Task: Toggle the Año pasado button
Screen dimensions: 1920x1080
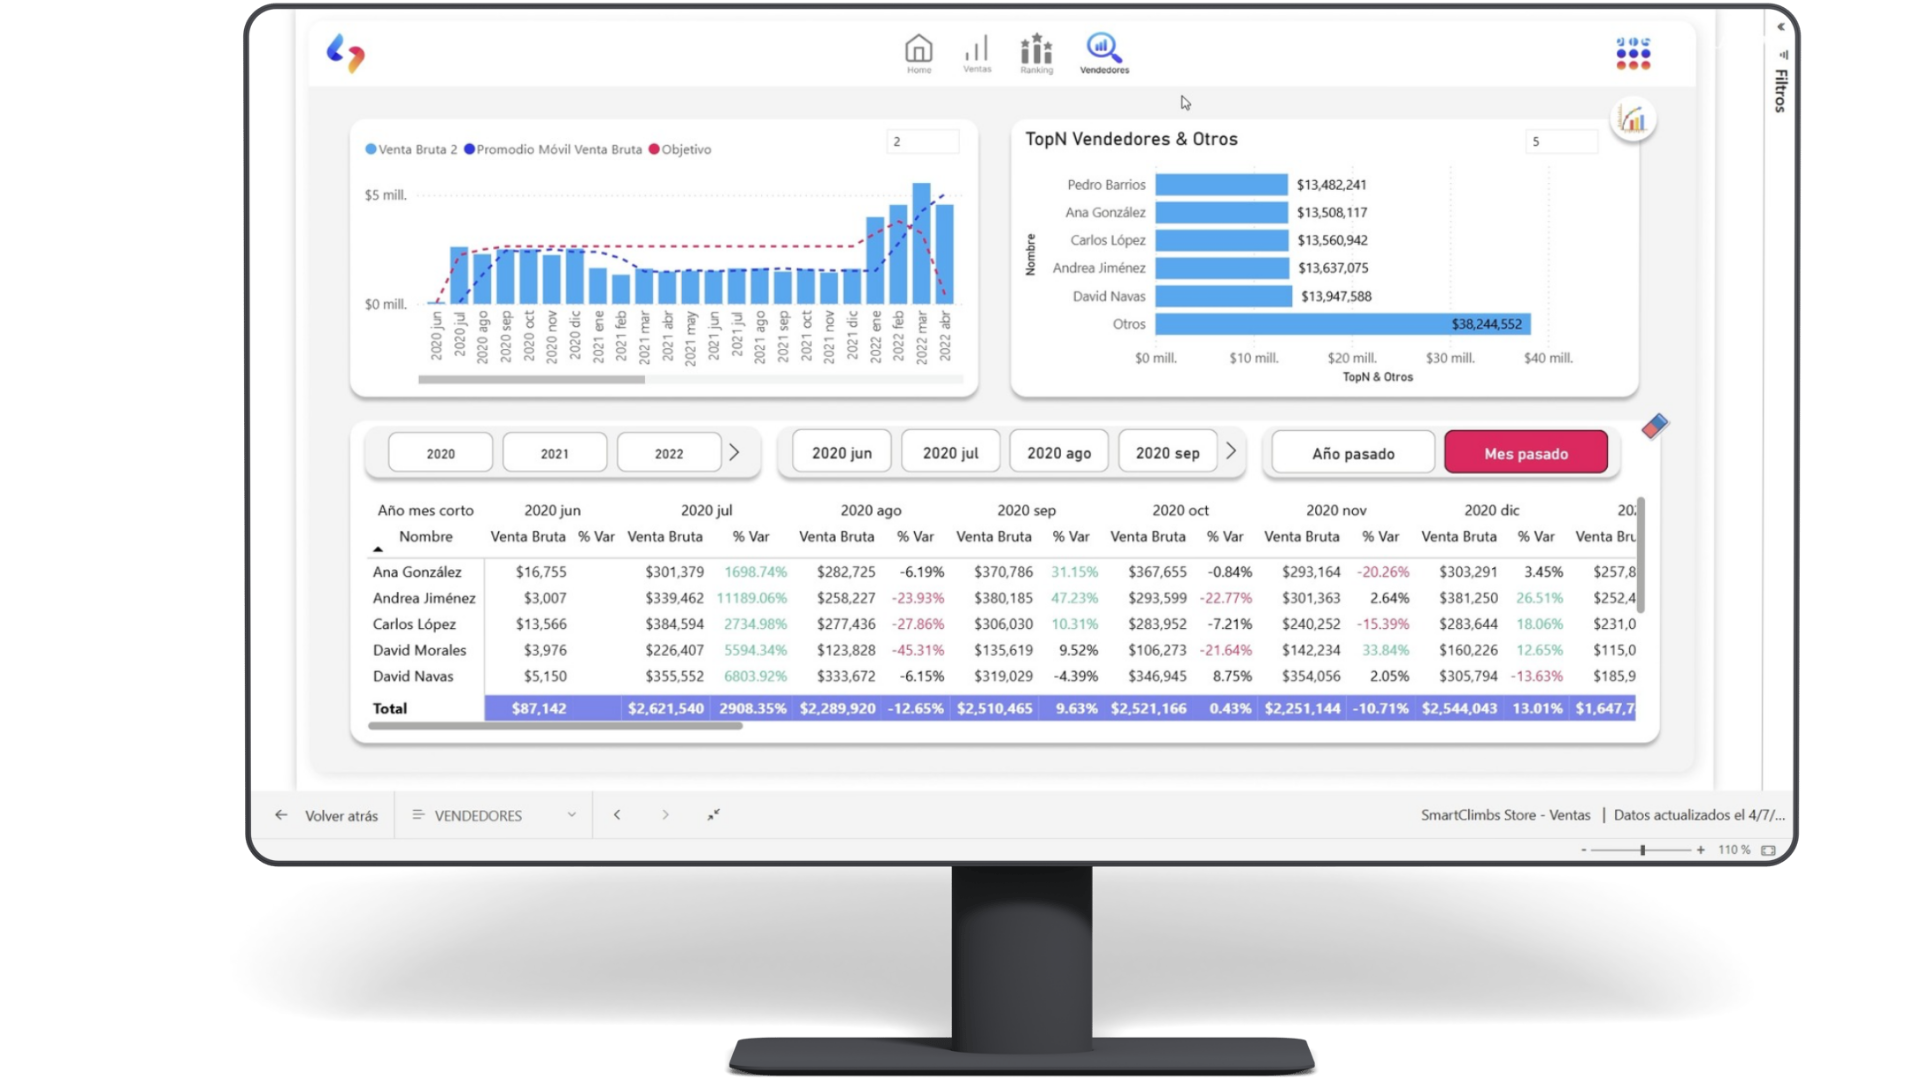Action: click(x=1352, y=453)
